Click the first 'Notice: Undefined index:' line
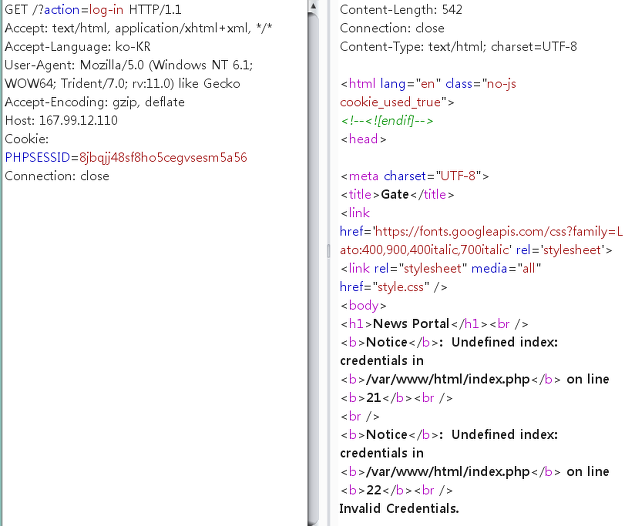The image size is (635, 526). pos(449,342)
